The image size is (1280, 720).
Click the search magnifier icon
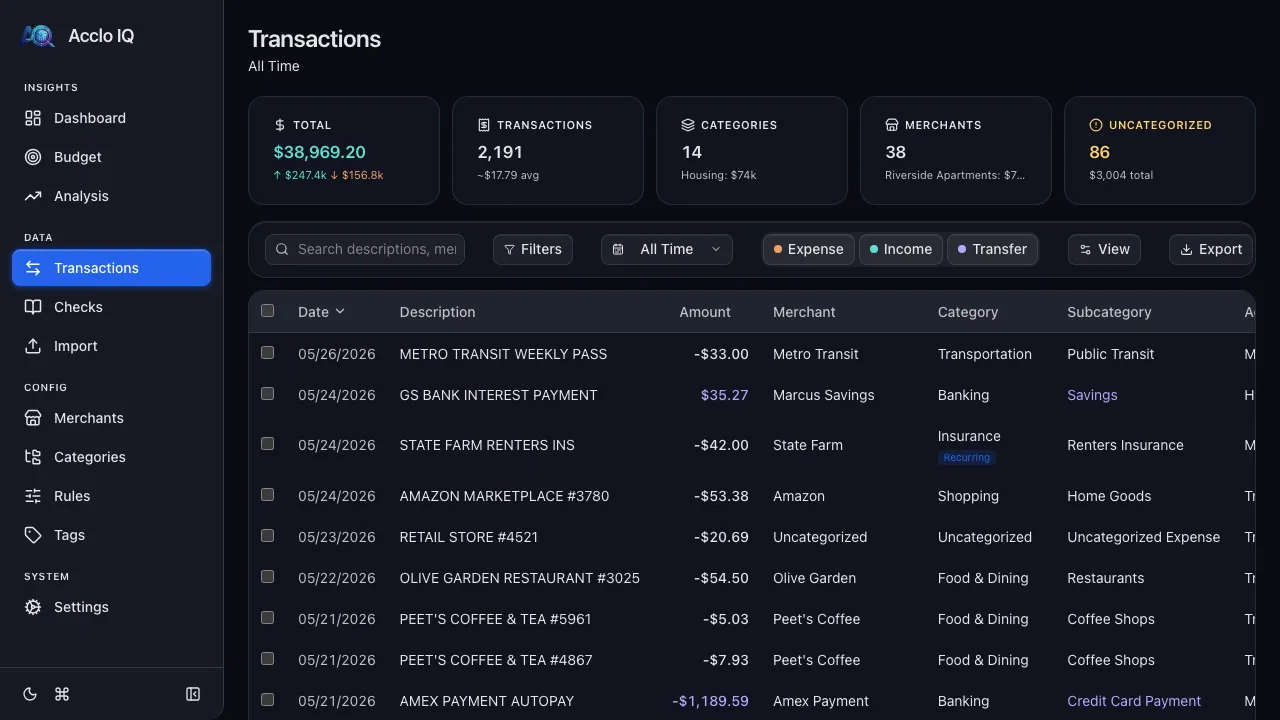pyautogui.click(x=283, y=249)
